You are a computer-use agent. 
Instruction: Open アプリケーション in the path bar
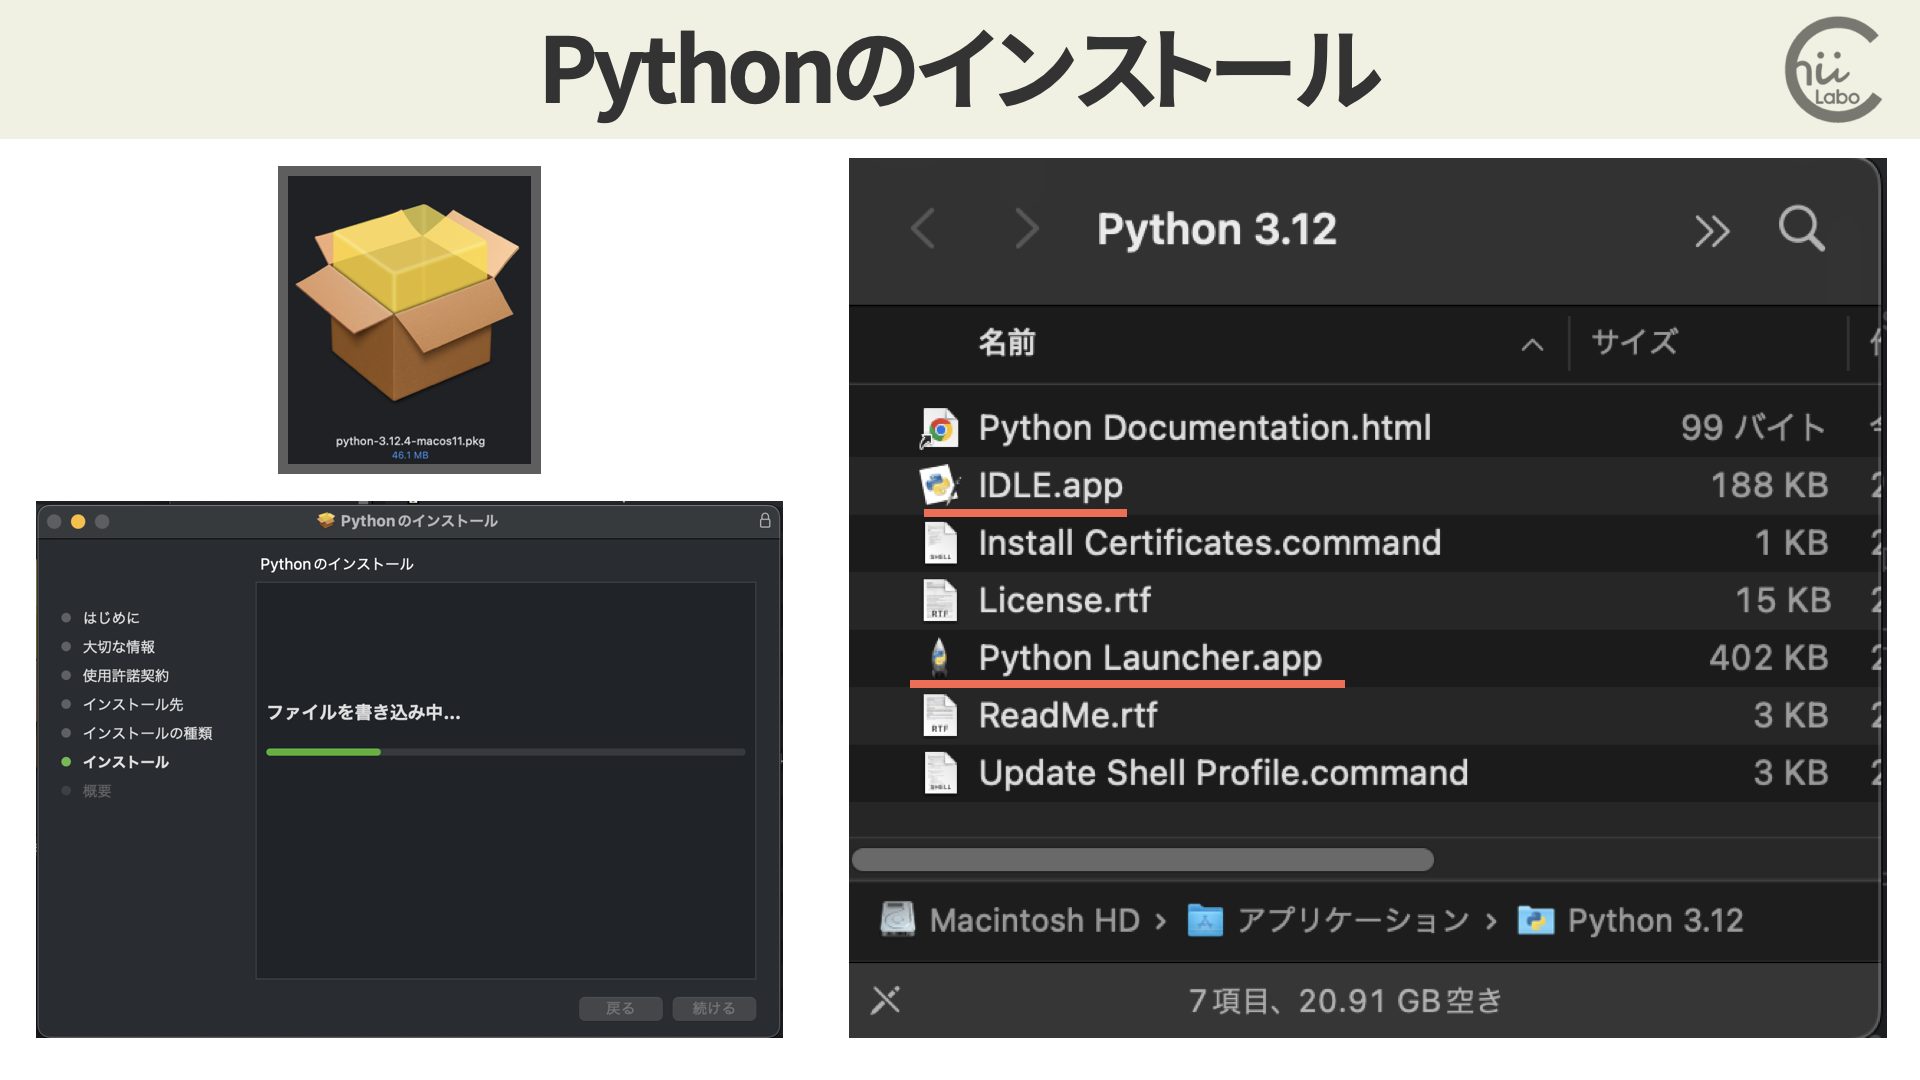click(x=1329, y=920)
